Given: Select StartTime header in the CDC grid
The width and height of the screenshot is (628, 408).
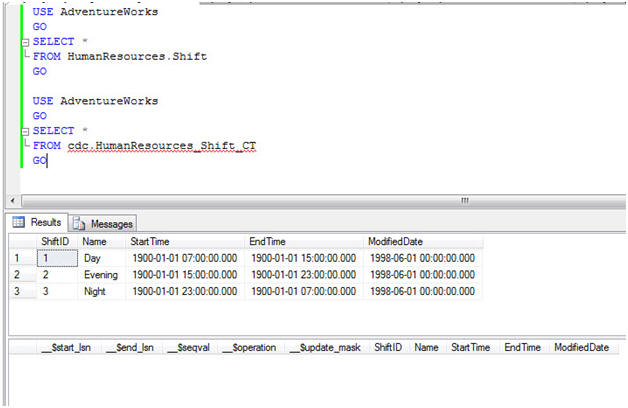Looking at the screenshot, I should point(471,348).
